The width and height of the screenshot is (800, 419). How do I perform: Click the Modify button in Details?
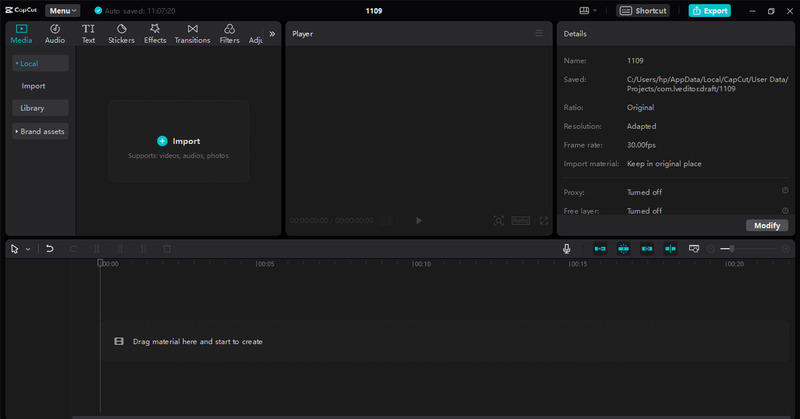tap(766, 225)
